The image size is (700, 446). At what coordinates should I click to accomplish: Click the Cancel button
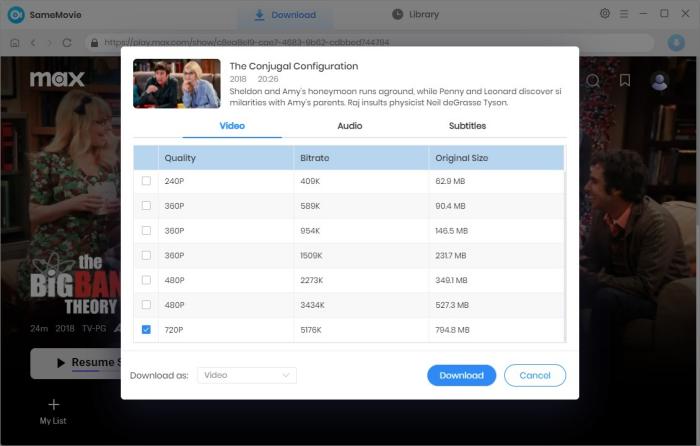click(x=535, y=375)
